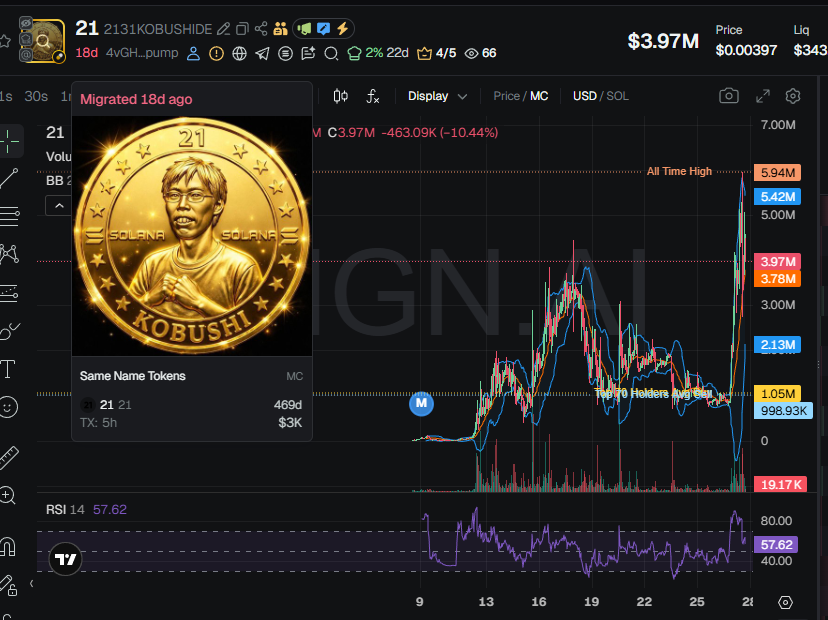Open the token website globe icon

(239, 53)
